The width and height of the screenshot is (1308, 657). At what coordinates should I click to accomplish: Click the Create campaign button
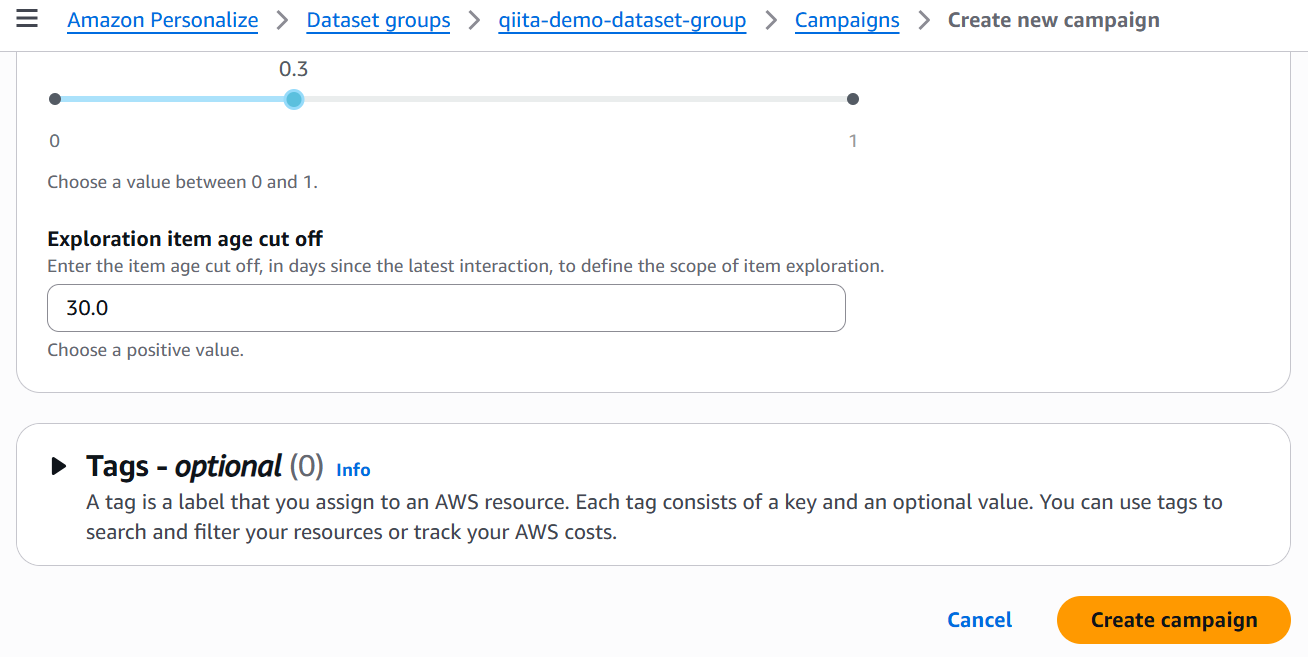point(1173,620)
